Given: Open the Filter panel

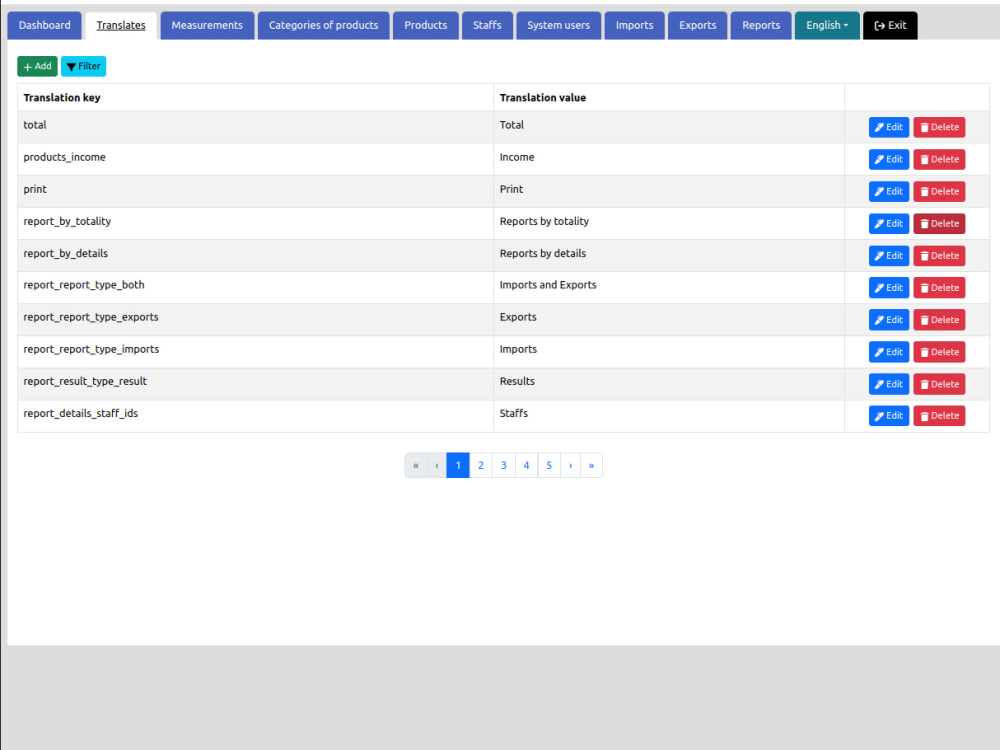Looking at the screenshot, I should (84, 66).
